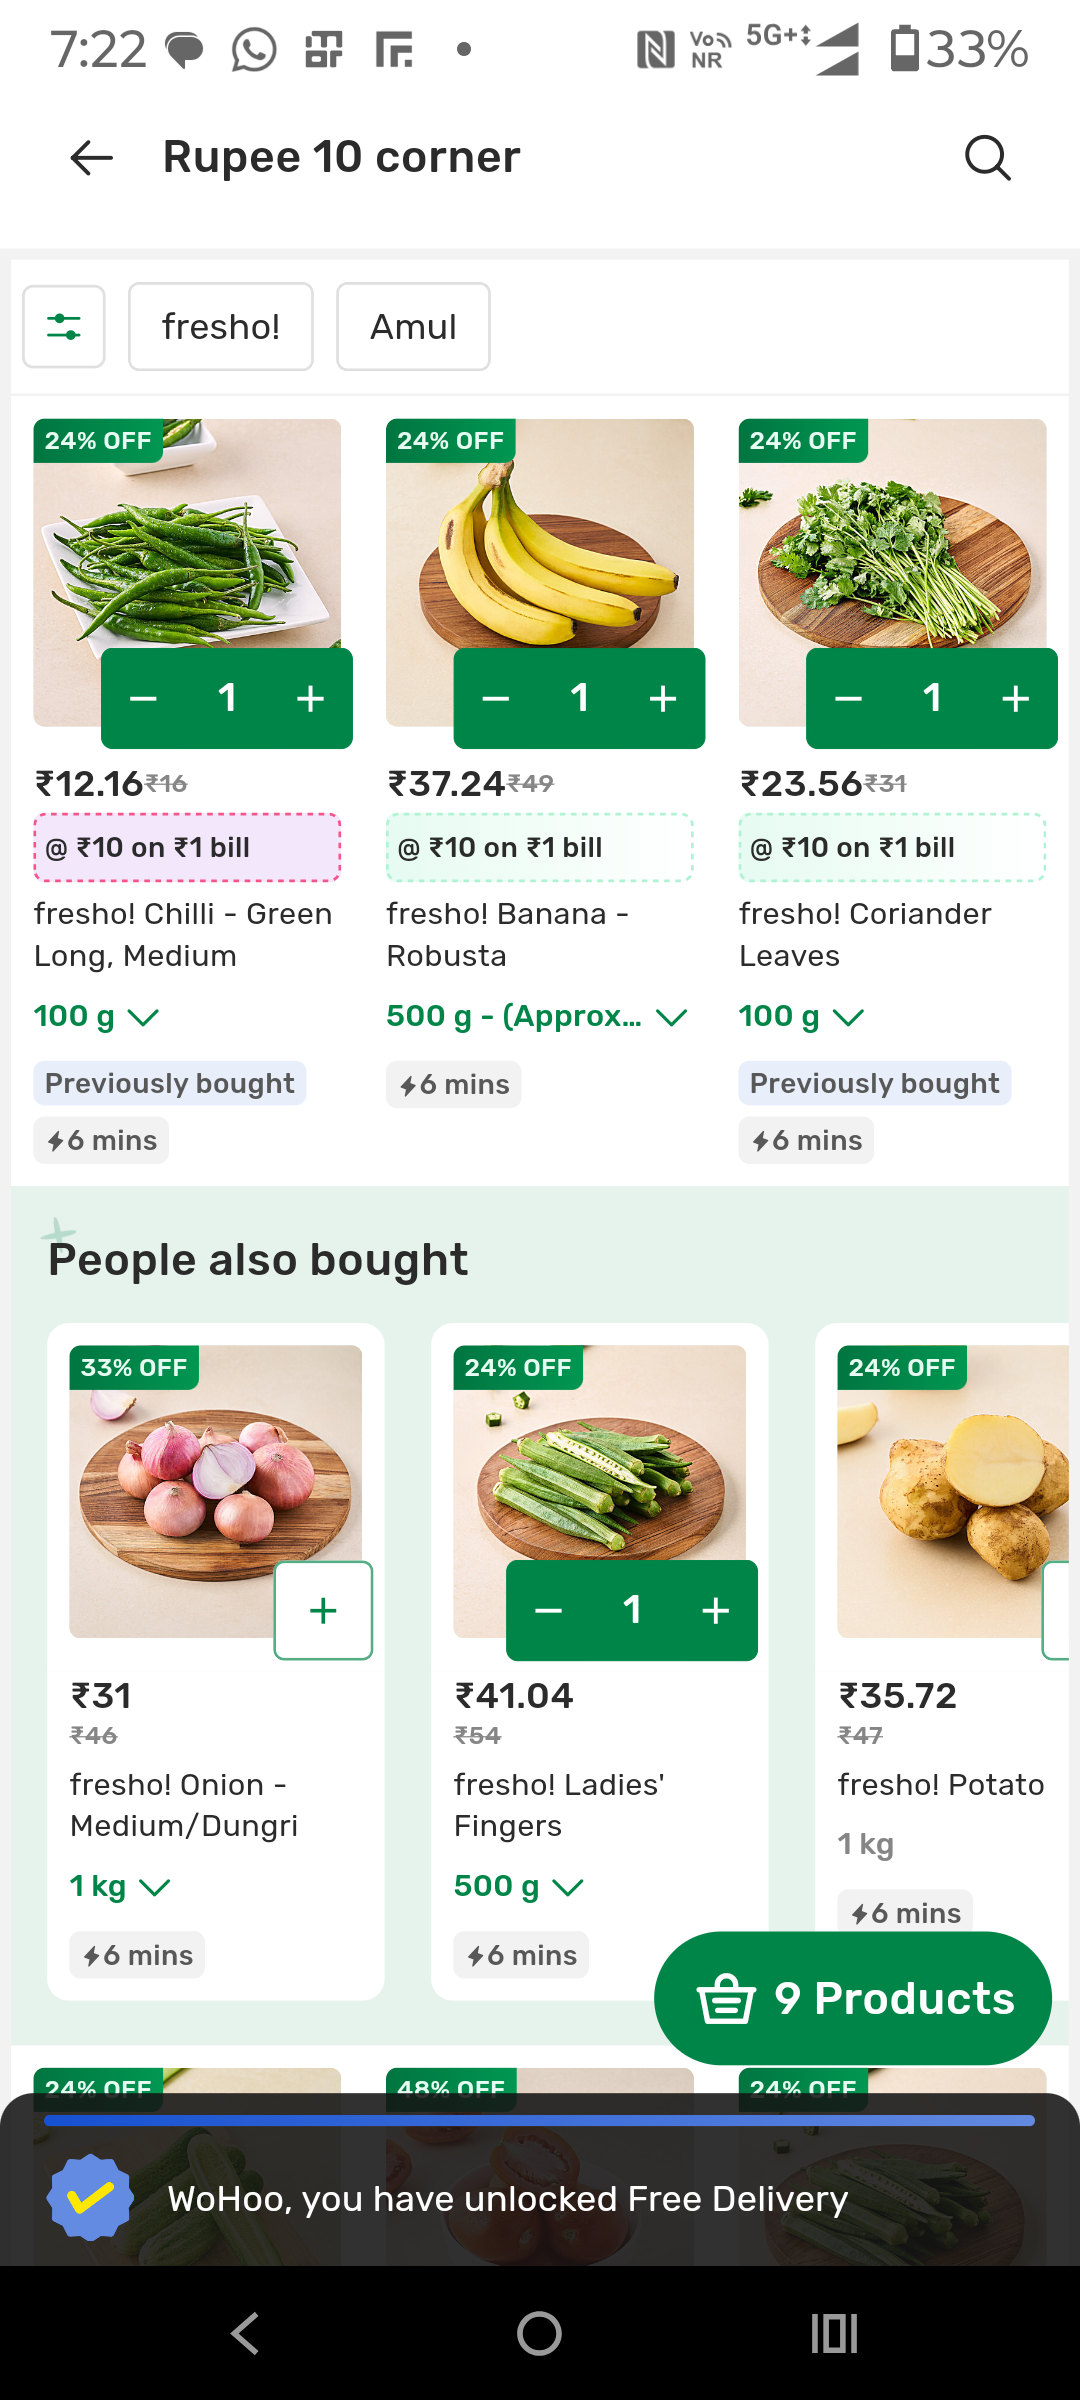The image size is (1080, 2400).
Task: Open the 9 Products basket button
Action: 853,1999
